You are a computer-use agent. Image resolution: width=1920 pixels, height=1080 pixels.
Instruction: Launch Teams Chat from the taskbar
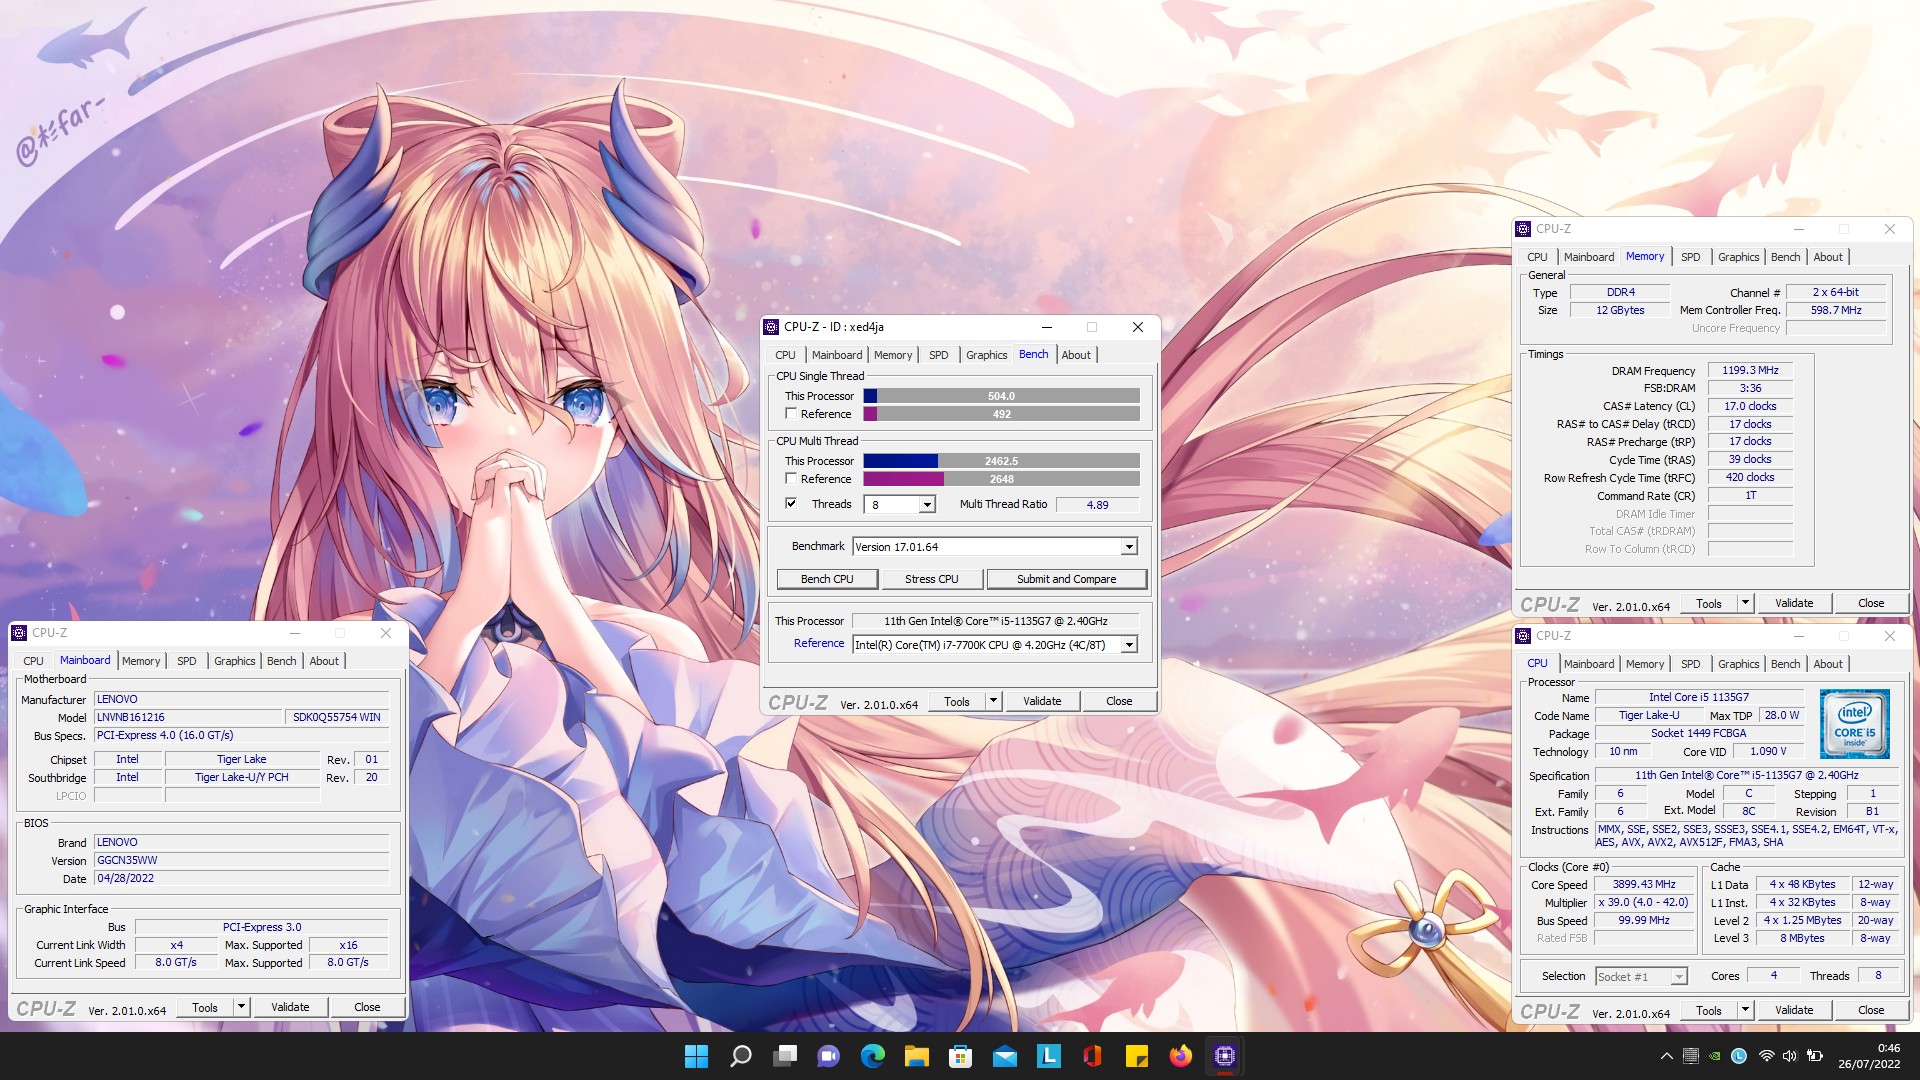829,1056
